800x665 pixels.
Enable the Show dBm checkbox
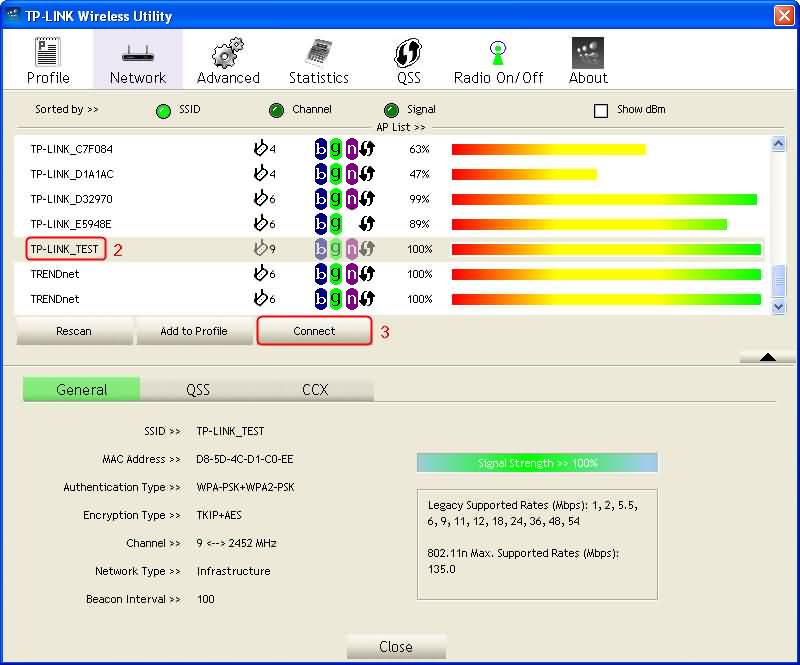[x=601, y=111]
